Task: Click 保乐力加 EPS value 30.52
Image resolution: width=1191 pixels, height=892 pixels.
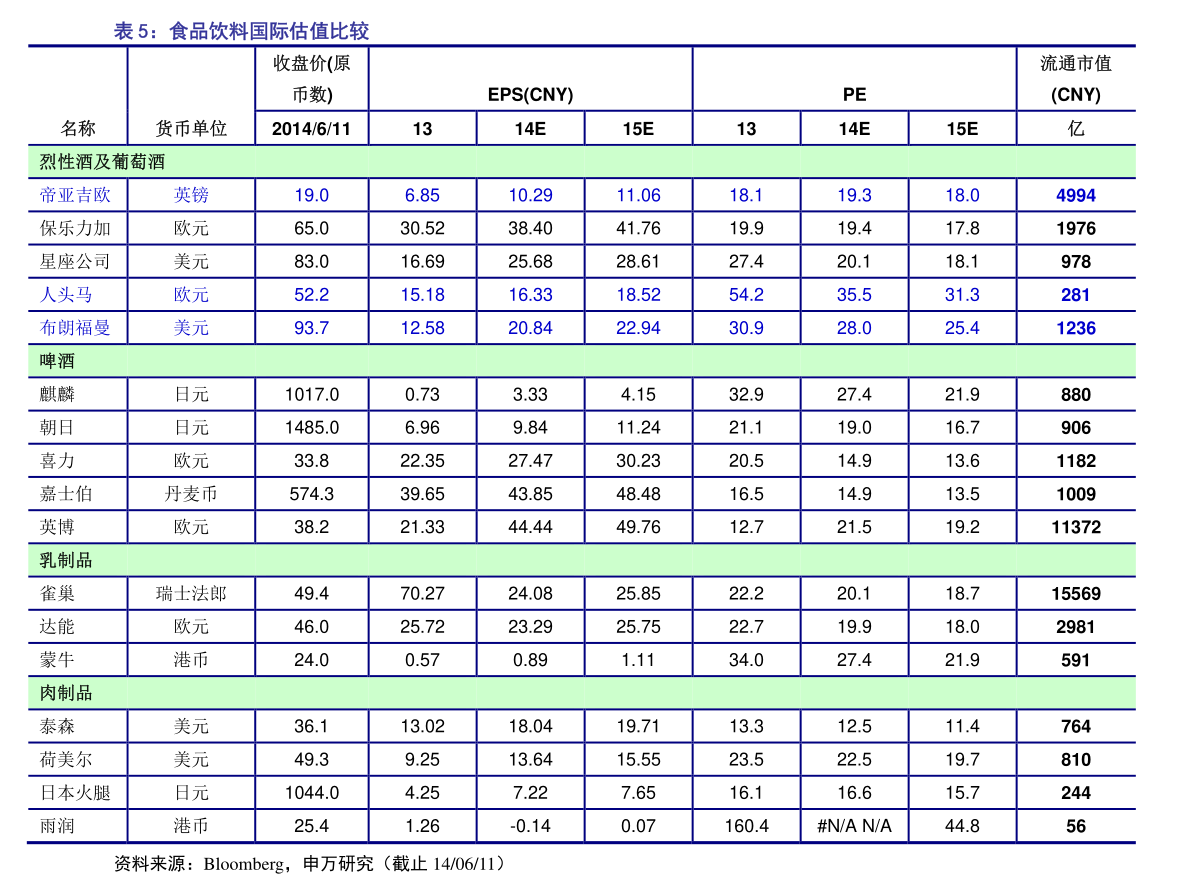Action: point(422,228)
